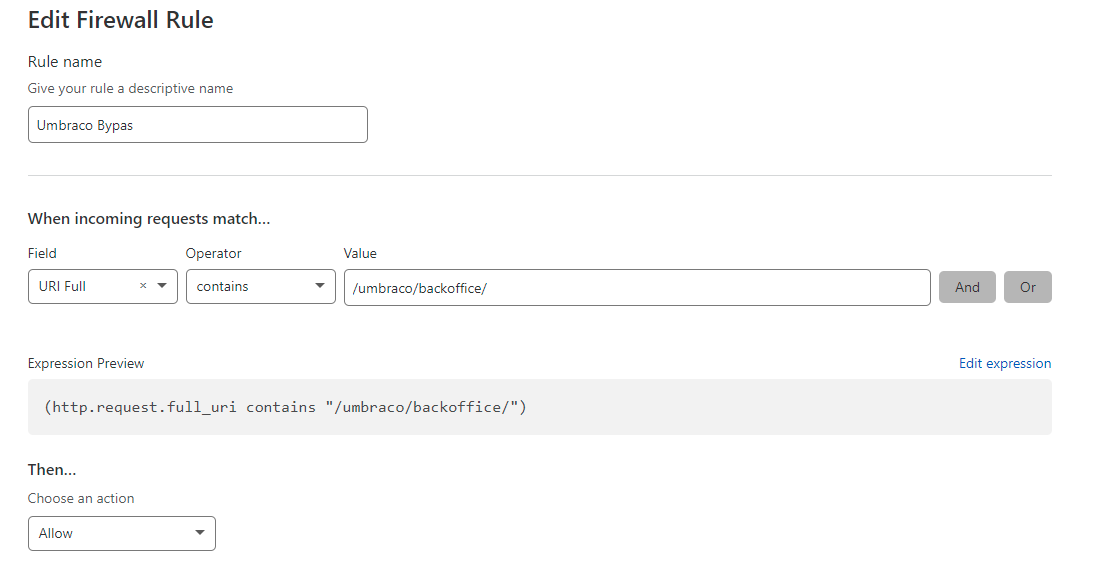Click the 'Give your rule a descriptive name' hint
This screenshot has height=580, width=1112.
(130, 88)
